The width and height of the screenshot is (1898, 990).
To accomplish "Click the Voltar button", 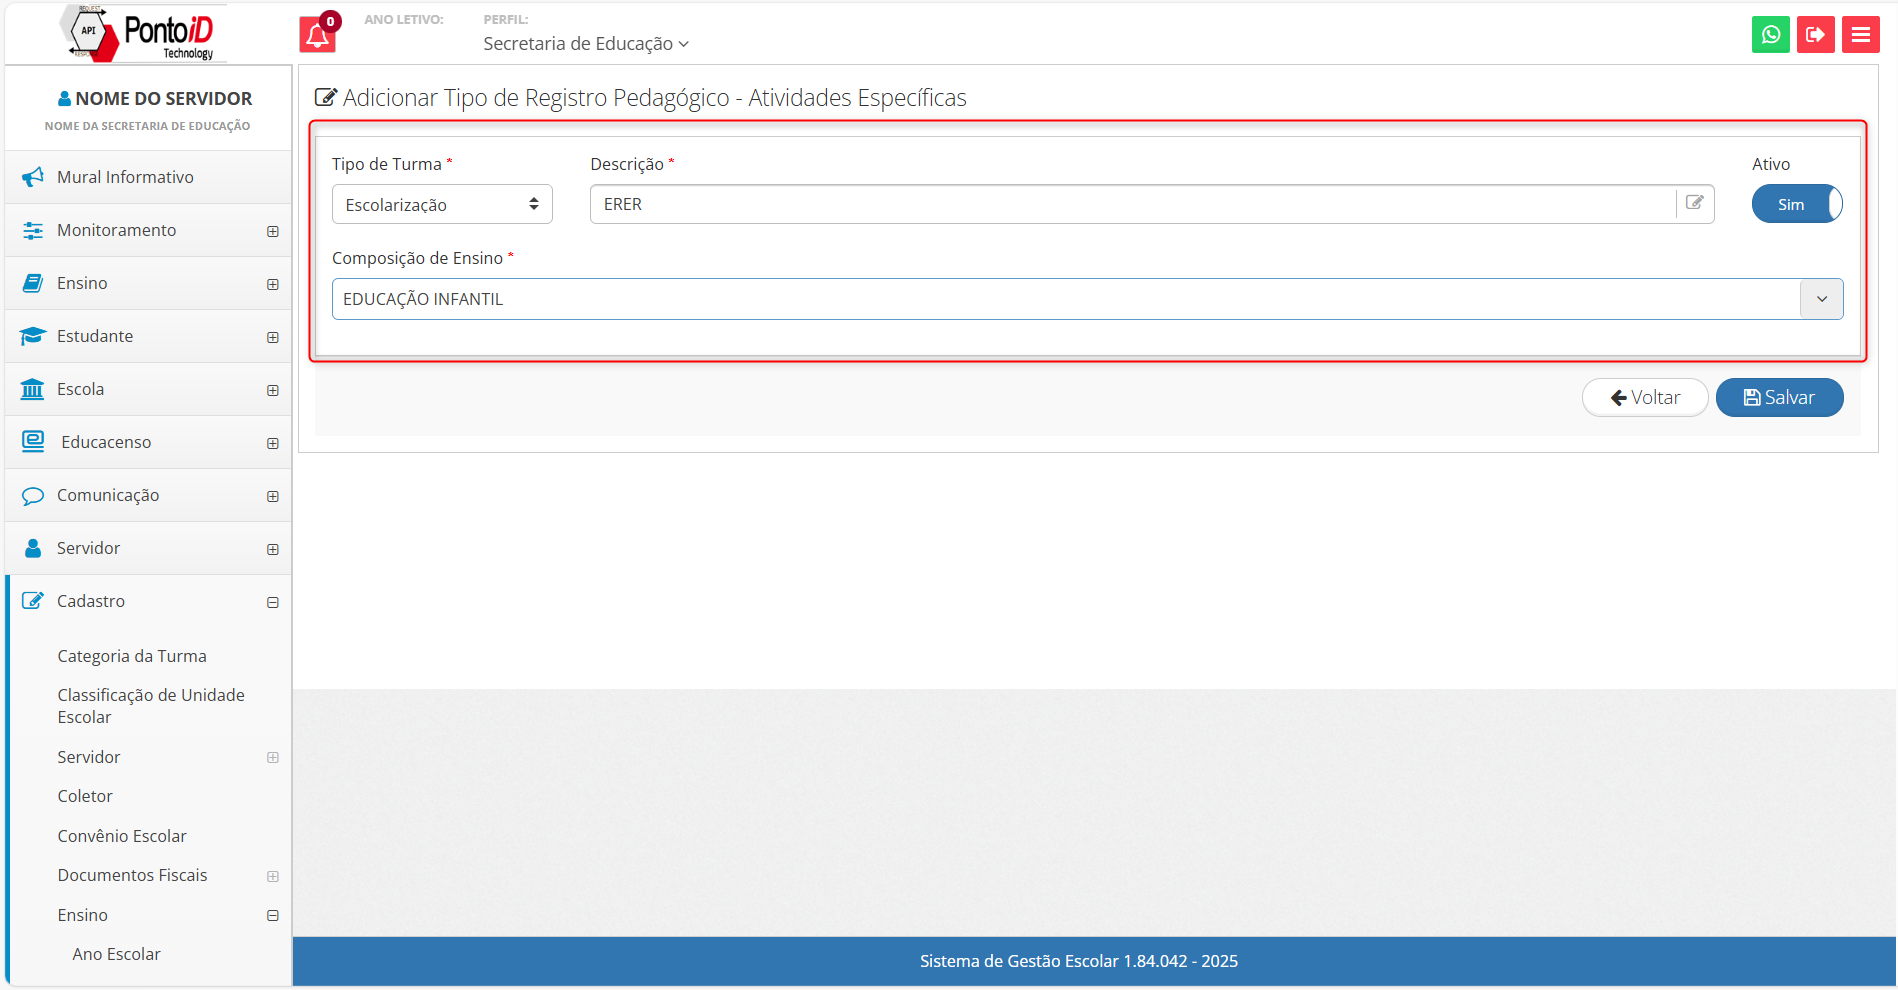I will [x=1645, y=397].
